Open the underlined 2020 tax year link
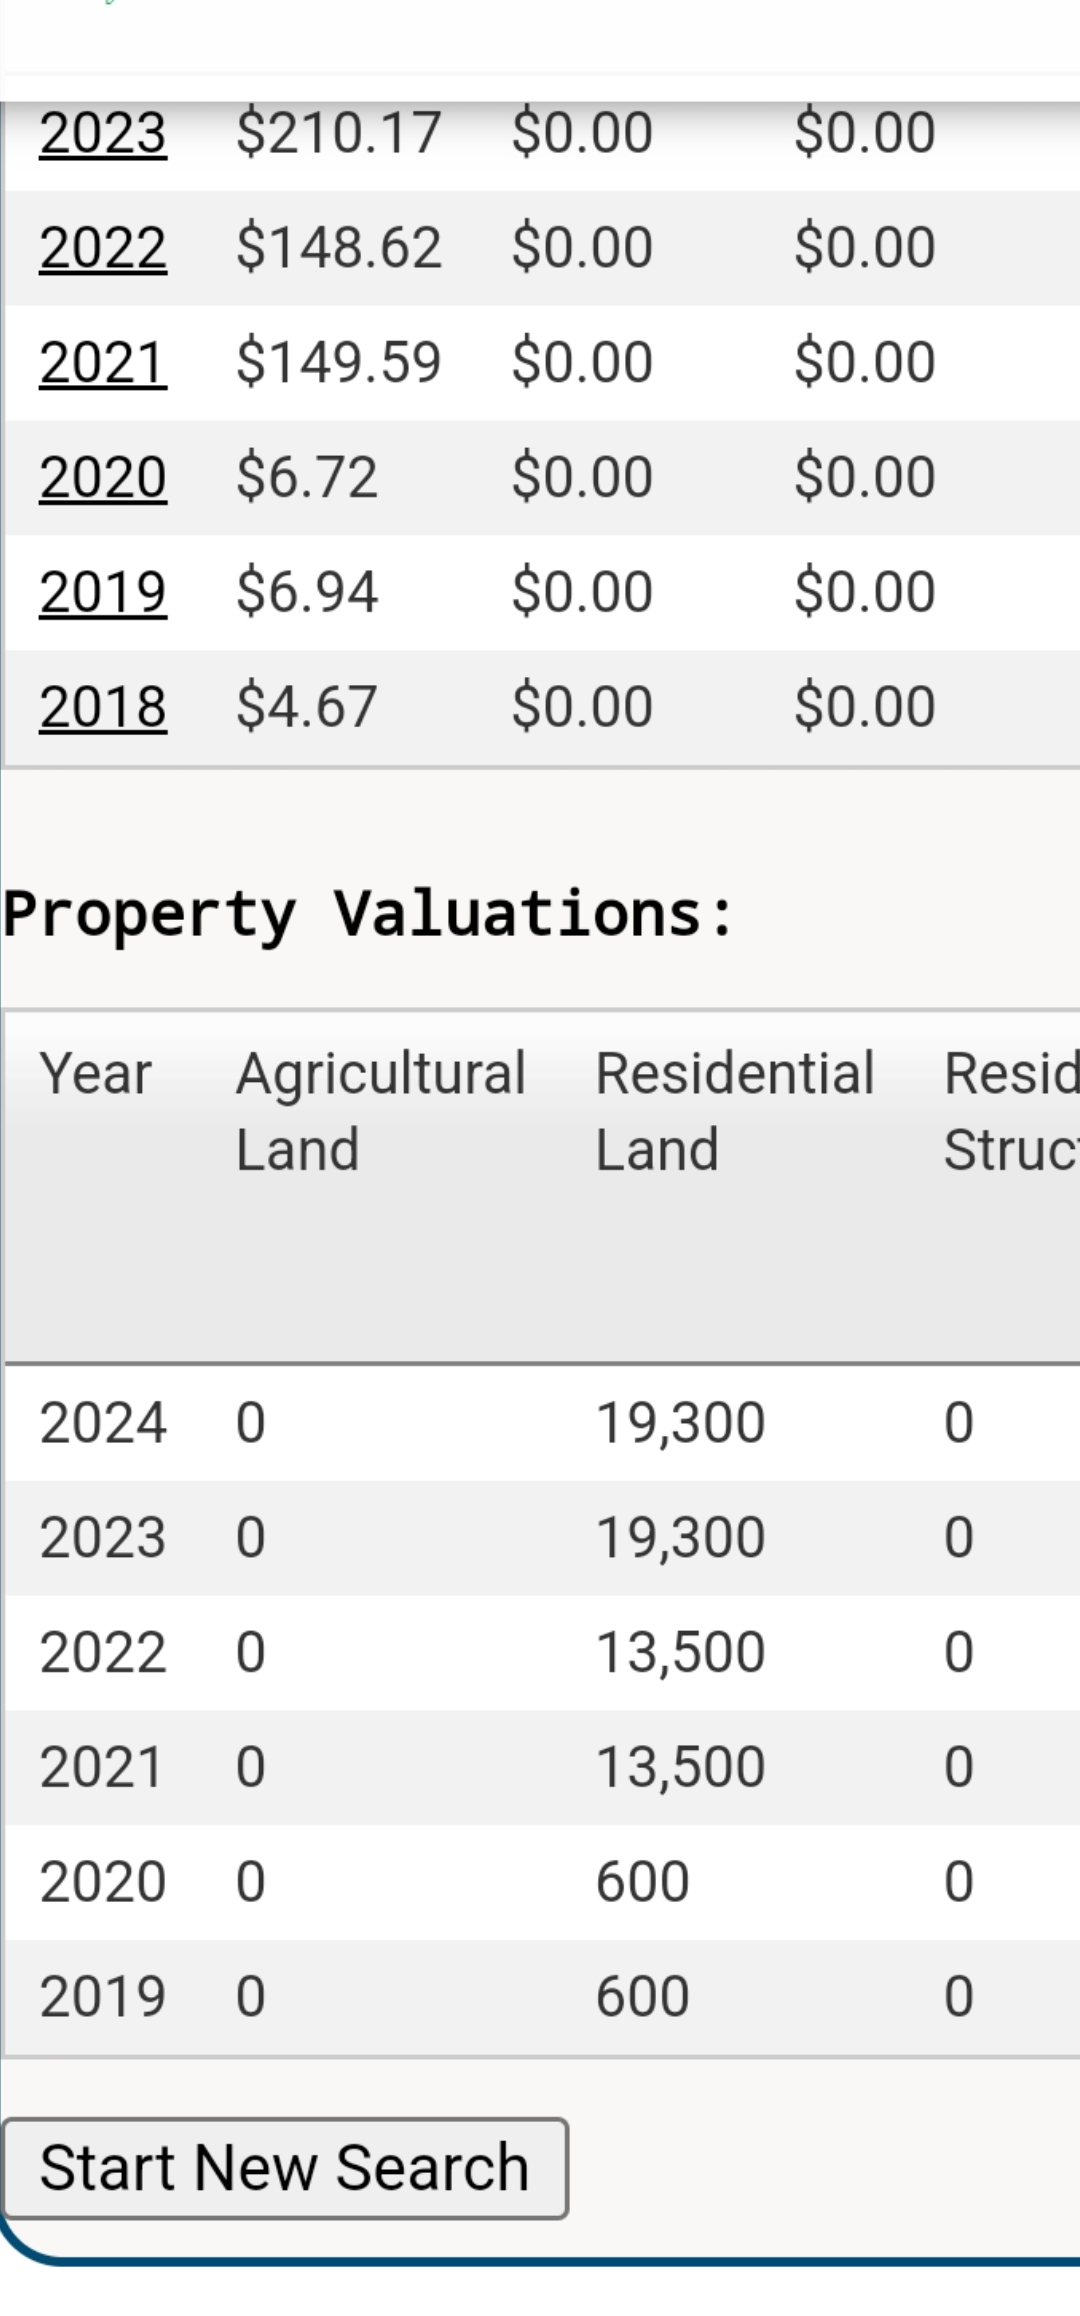1080x2316 pixels. [x=103, y=478]
